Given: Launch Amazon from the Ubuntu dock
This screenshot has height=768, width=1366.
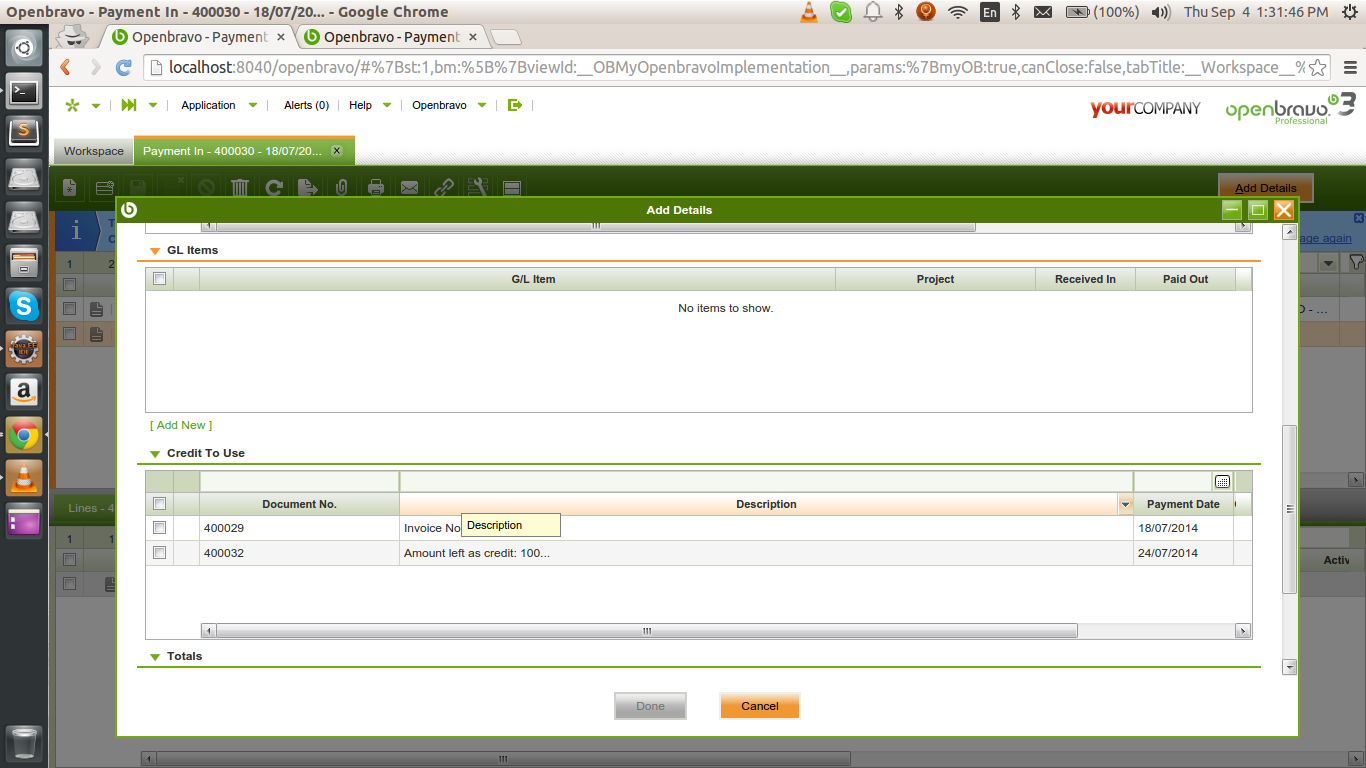Looking at the screenshot, I should coord(25,392).
